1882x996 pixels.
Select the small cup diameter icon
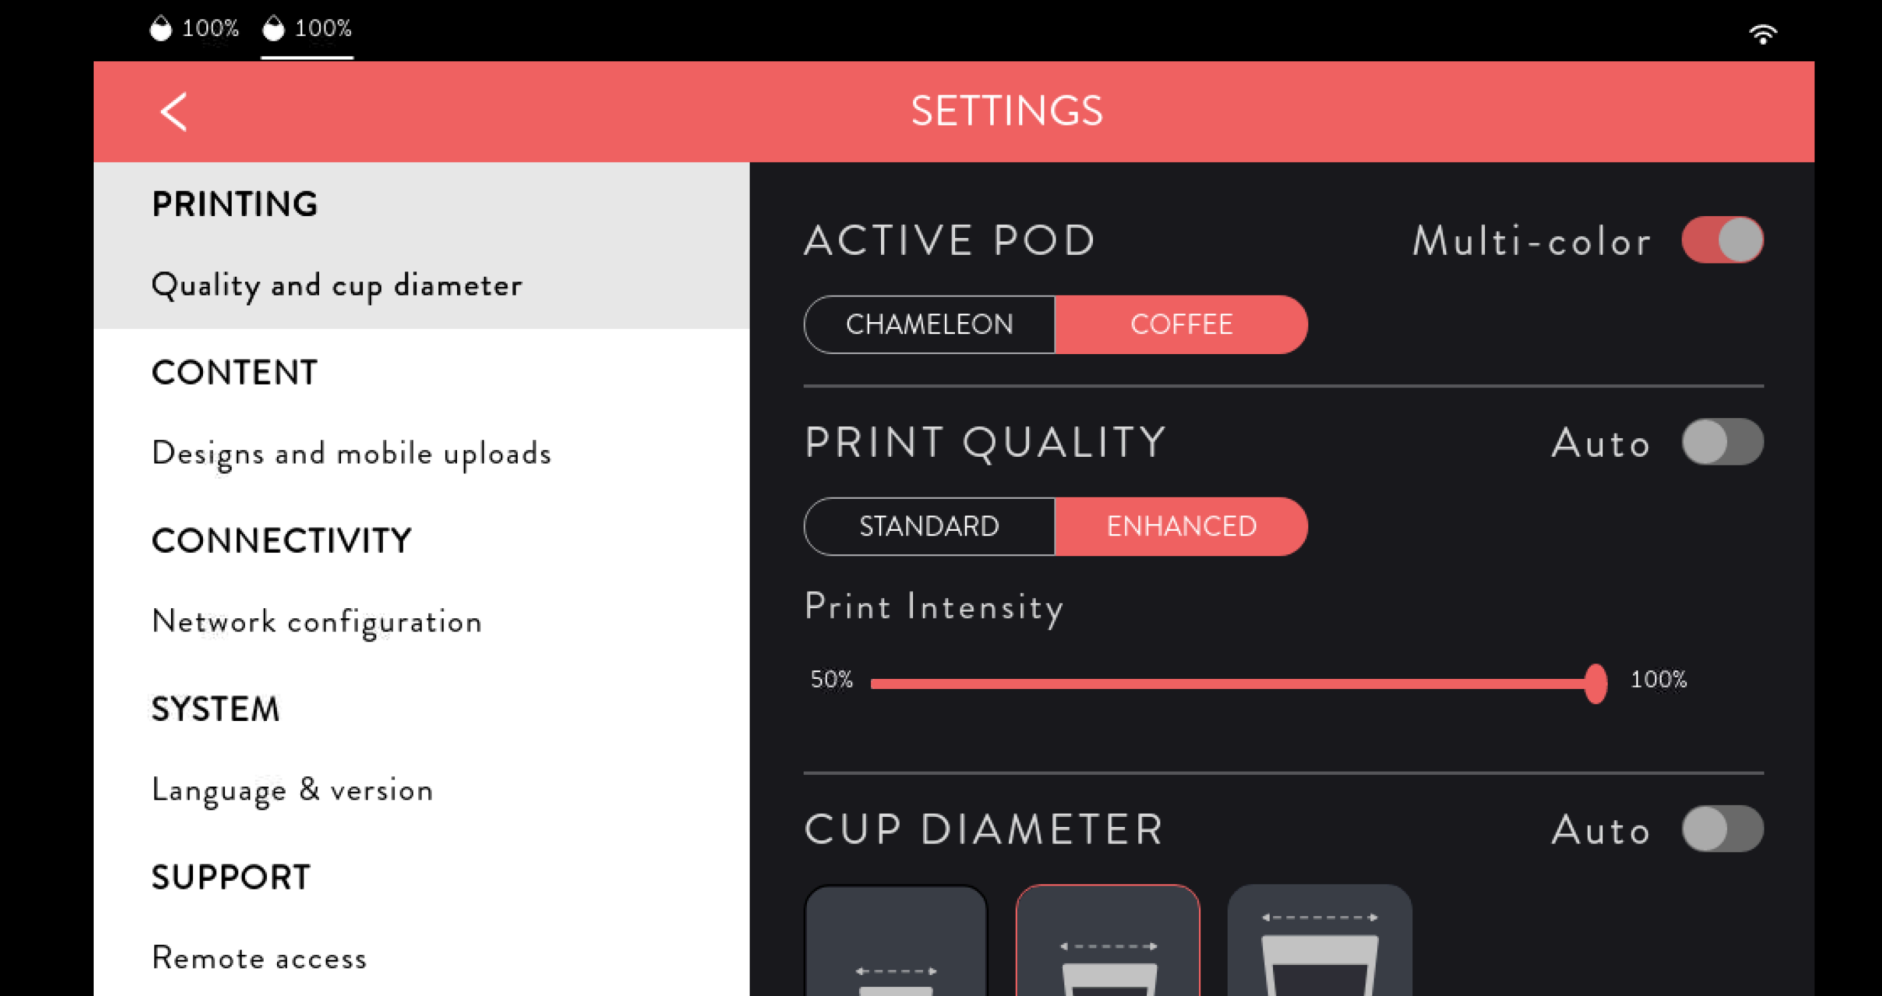click(x=896, y=940)
